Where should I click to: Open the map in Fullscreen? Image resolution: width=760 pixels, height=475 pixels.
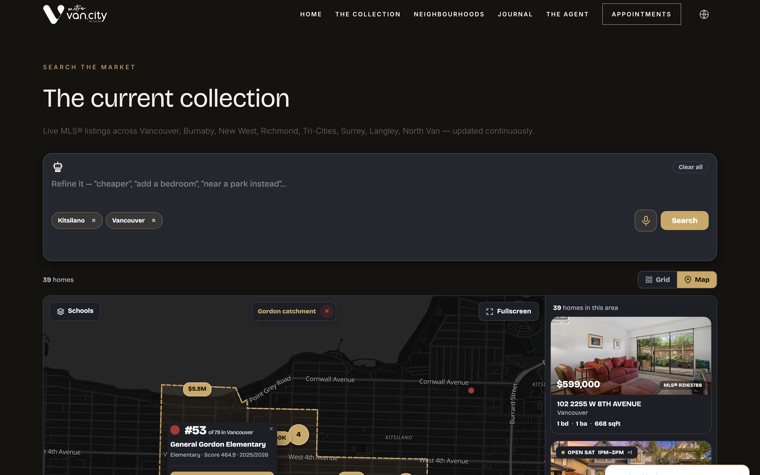[508, 311]
